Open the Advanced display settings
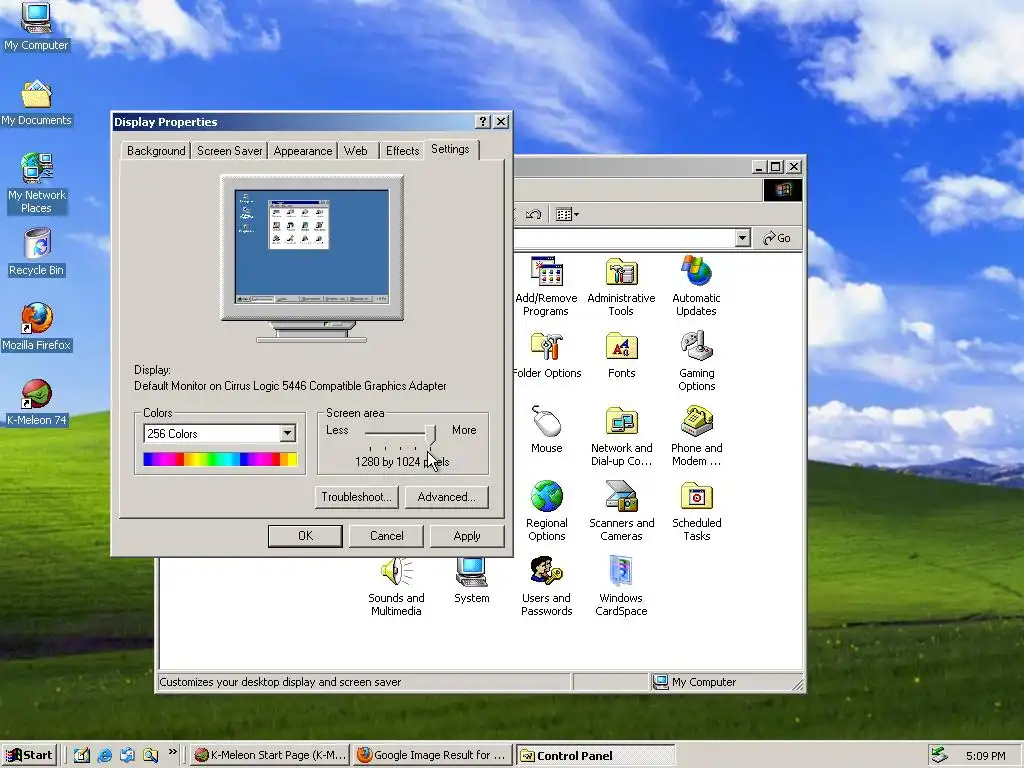Viewport: 1024px width, 768px height. click(x=447, y=497)
